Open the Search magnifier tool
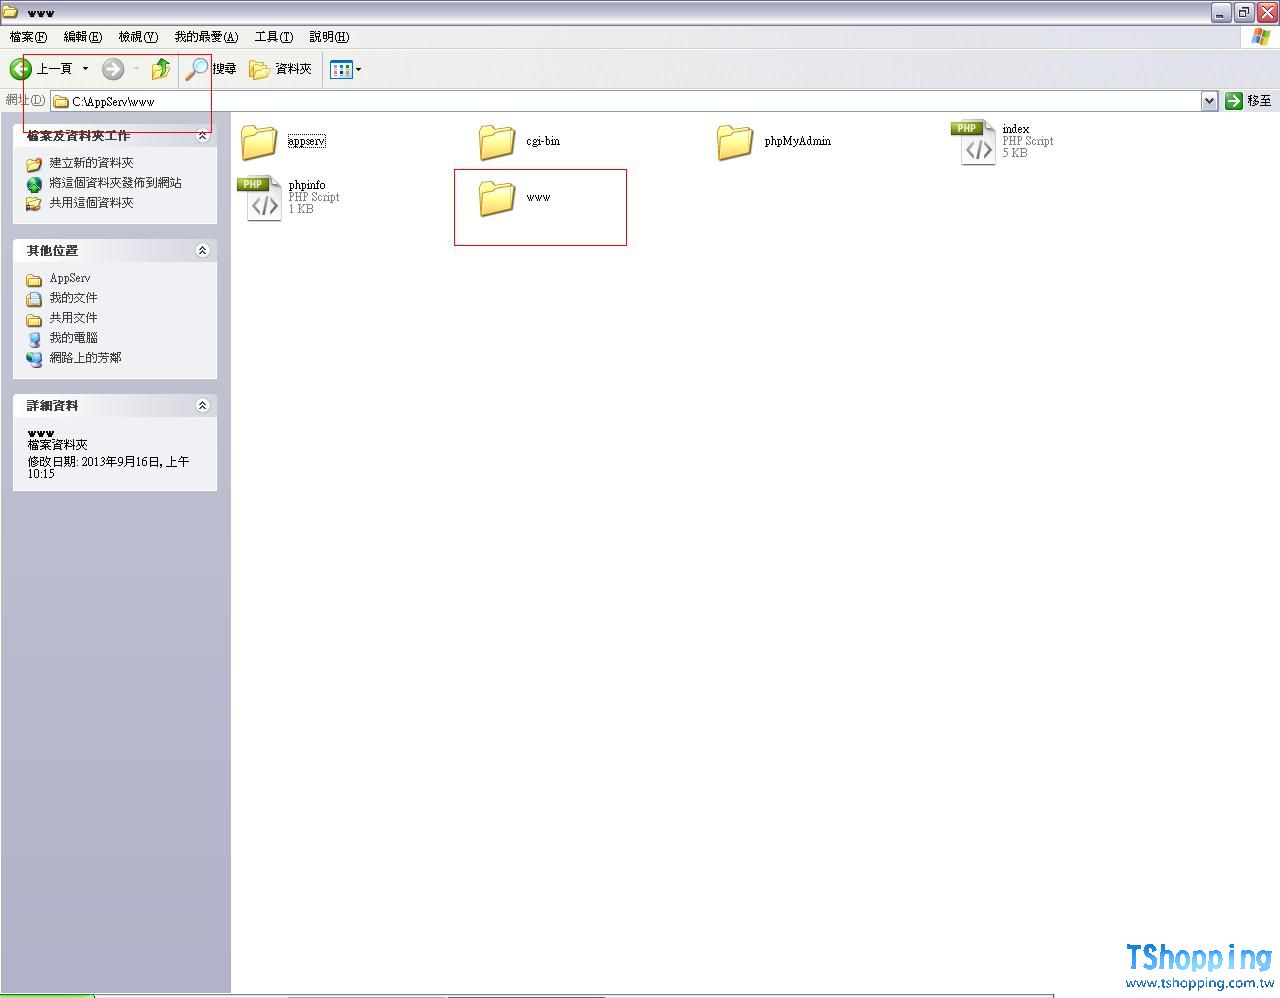Screen dimensions: 1280x998 click(x=198, y=69)
